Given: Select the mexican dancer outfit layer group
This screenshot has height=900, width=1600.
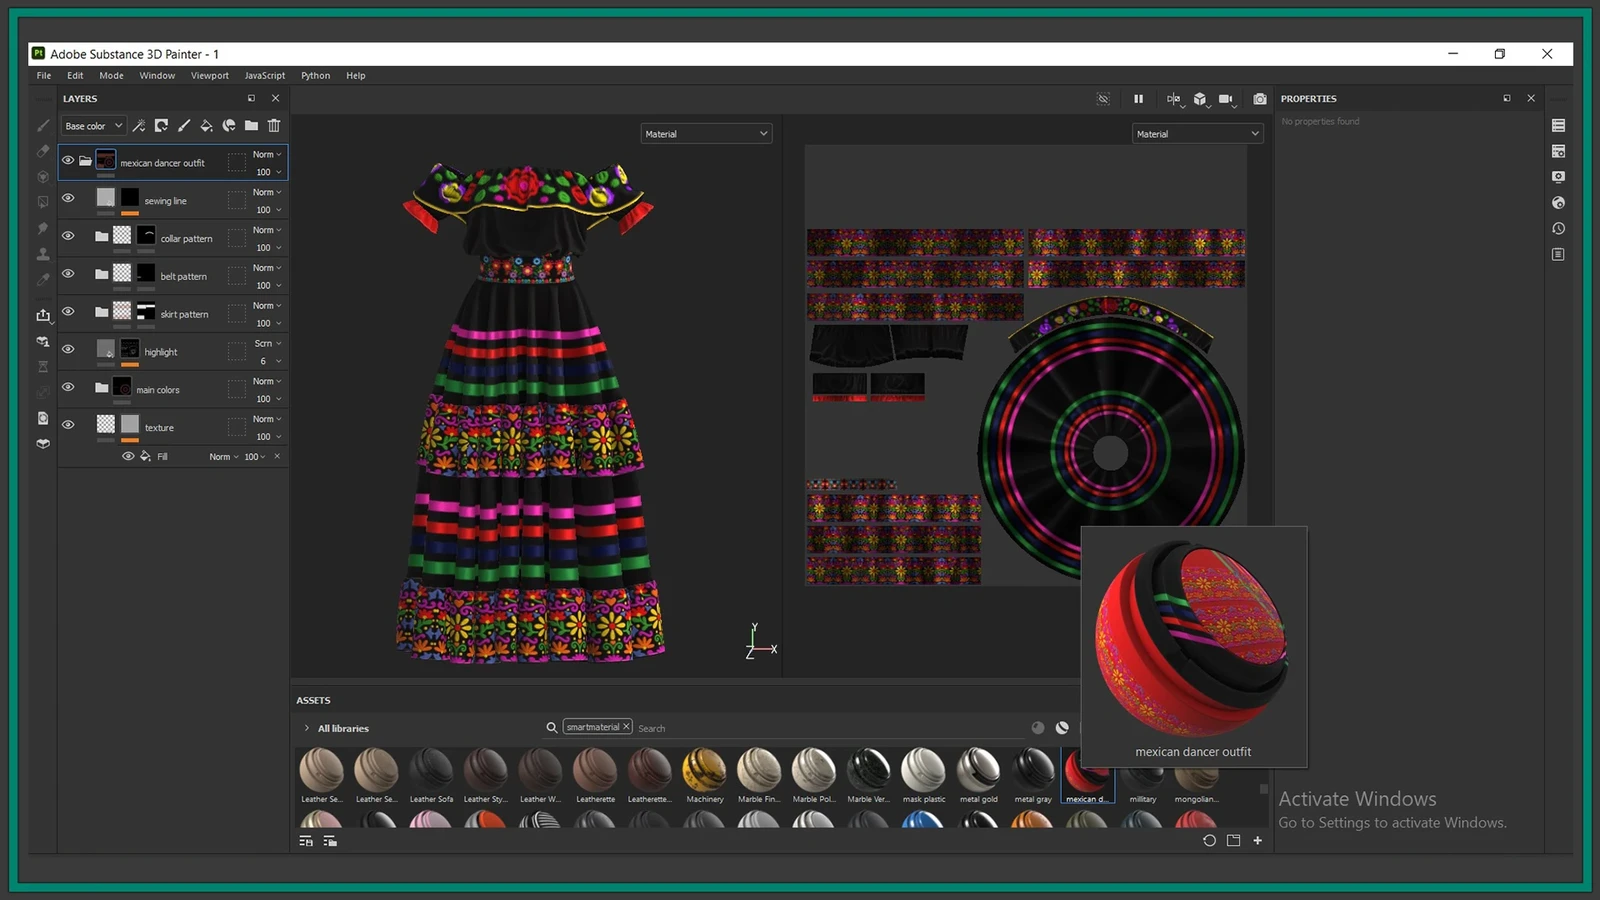Looking at the screenshot, I should point(173,162).
